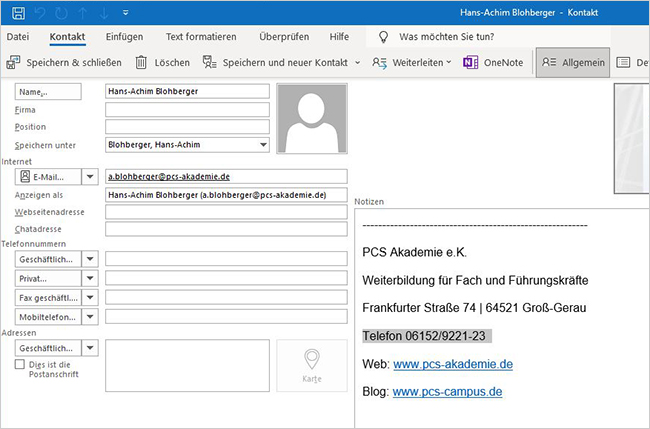Open the Text formatieren tab
The width and height of the screenshot is (650, 429).
(201, 36)
